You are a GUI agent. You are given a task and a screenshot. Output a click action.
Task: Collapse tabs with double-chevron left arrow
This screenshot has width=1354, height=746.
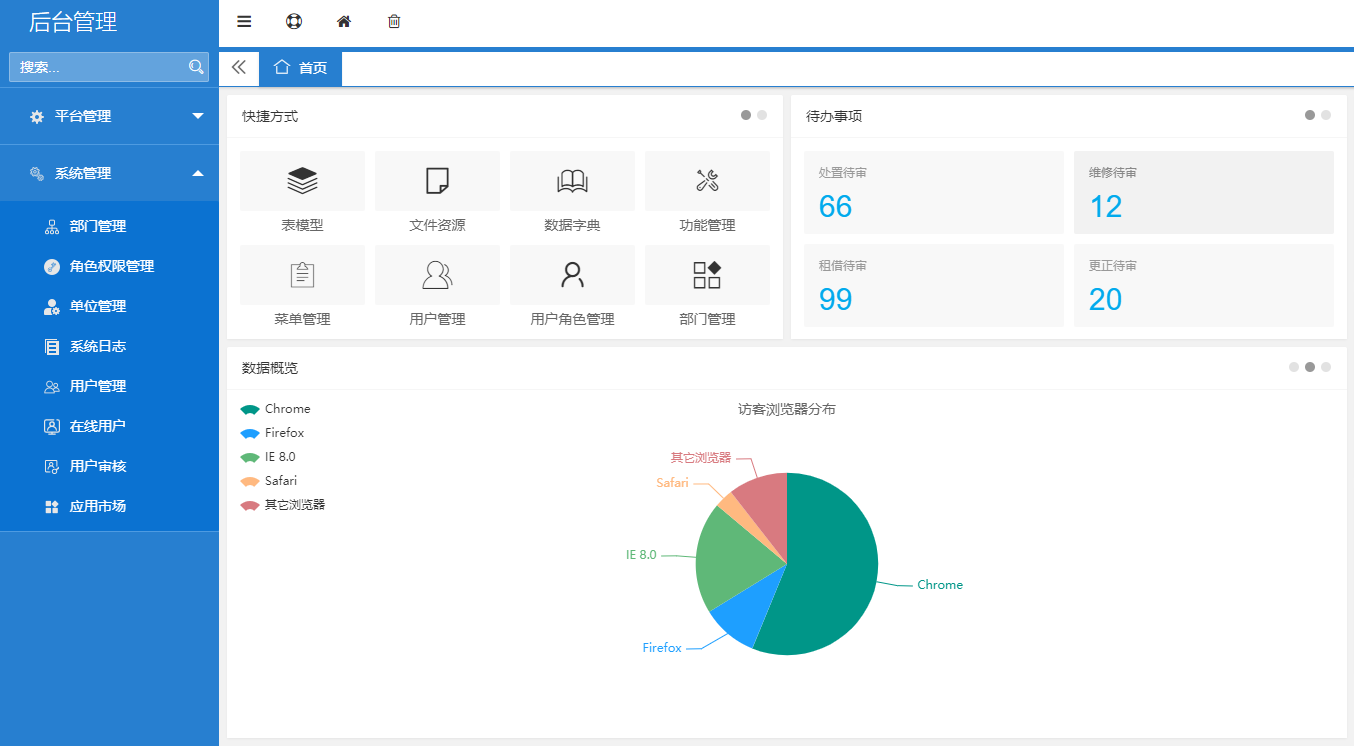coord(239,68)
